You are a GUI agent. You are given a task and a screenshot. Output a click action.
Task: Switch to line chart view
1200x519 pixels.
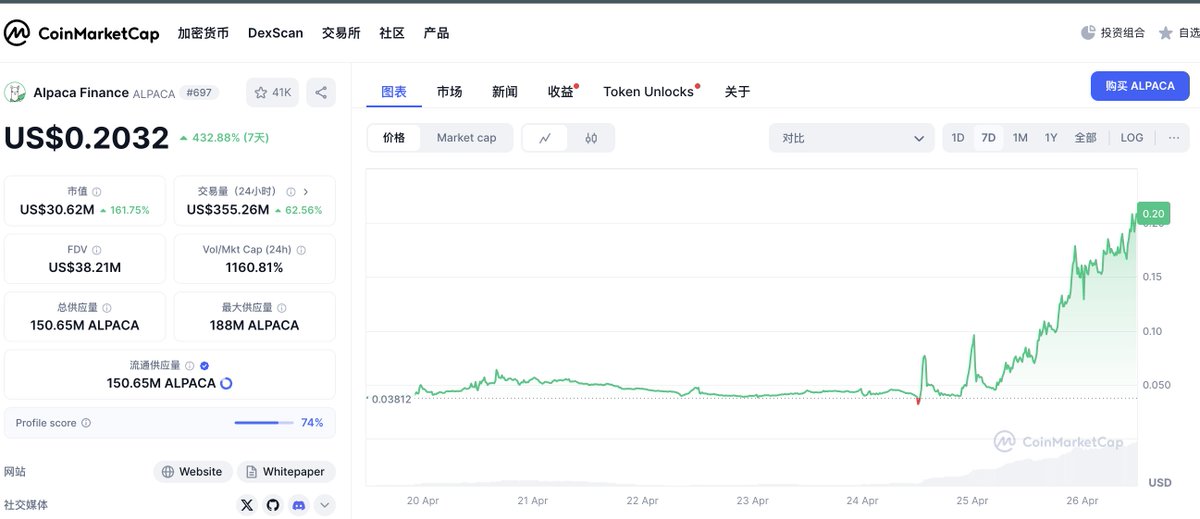click(545, 138)
